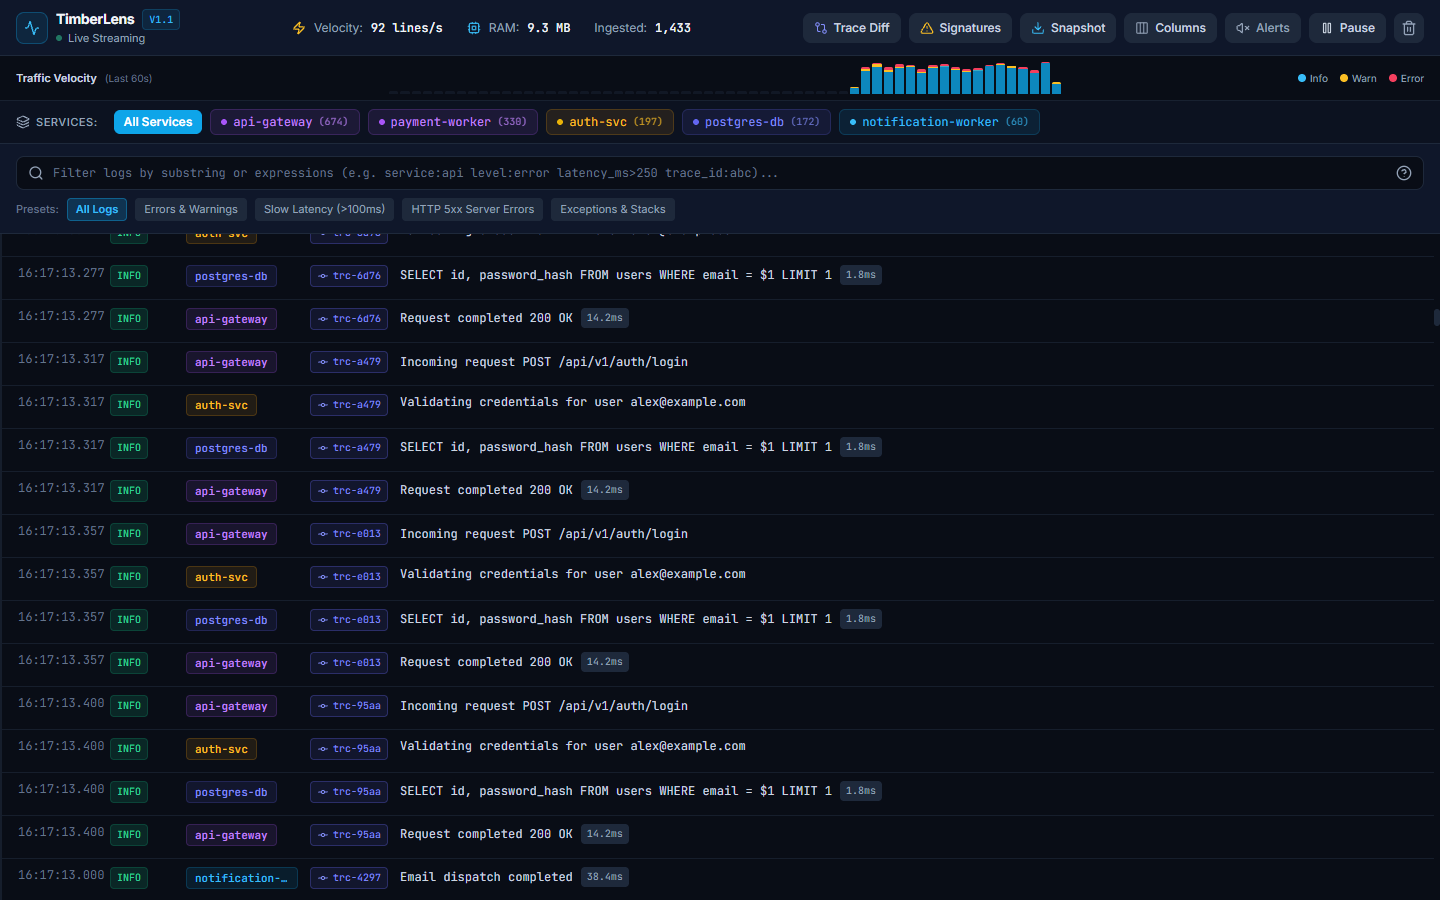Open filter syntax help question-mark icon
Screen dimensions: 1440x900
(1404, 173)
